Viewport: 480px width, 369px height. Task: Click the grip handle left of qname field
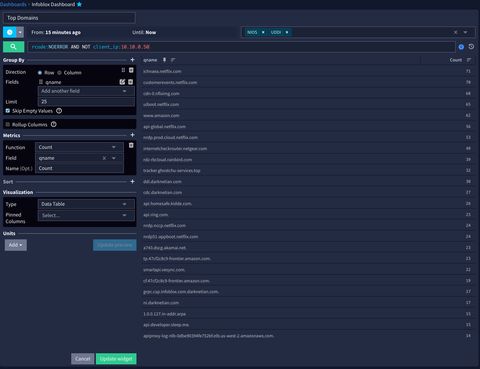[x=41, y=82]
